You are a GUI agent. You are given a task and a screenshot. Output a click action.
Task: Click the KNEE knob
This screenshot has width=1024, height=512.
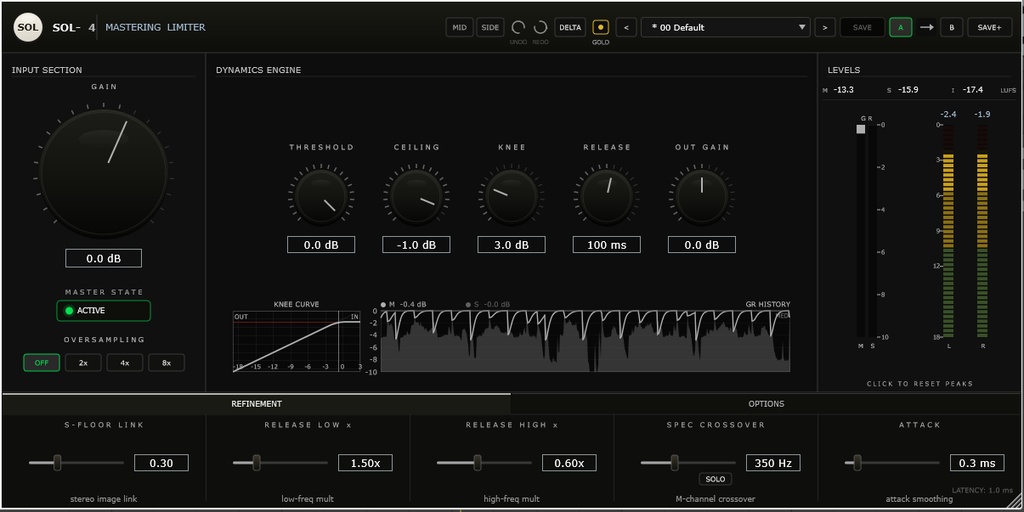(x=511, y=196)
